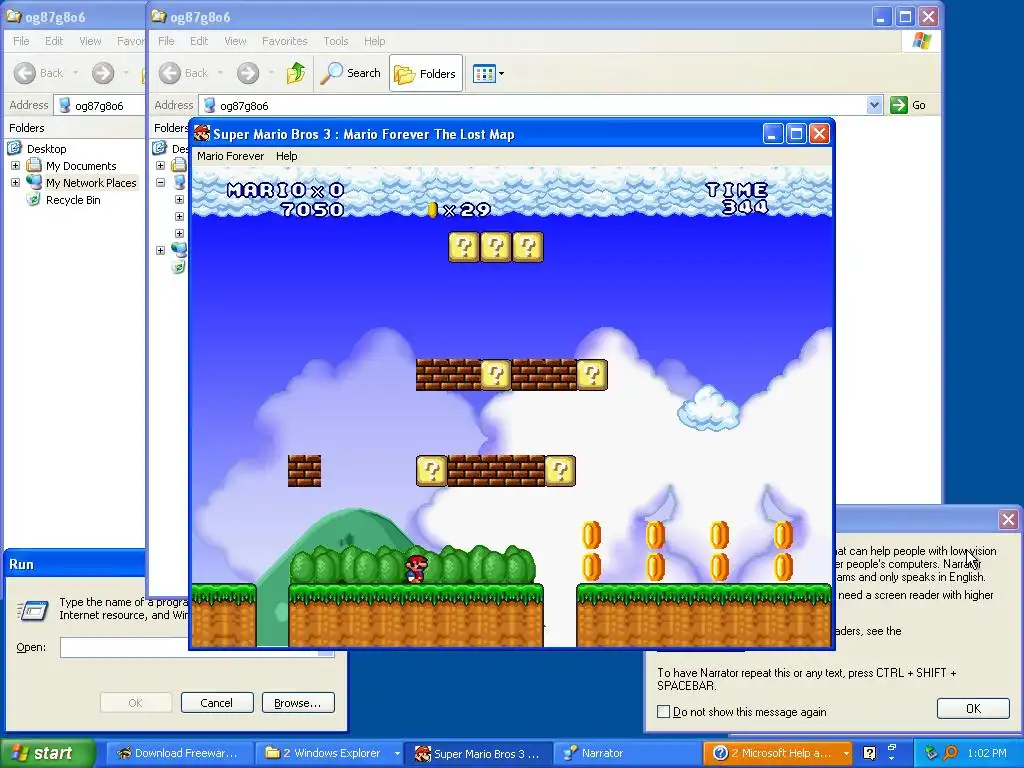Click the language bar restore options icon
The height and width of the screenshot is (768, 1024).
click(891, 748)
